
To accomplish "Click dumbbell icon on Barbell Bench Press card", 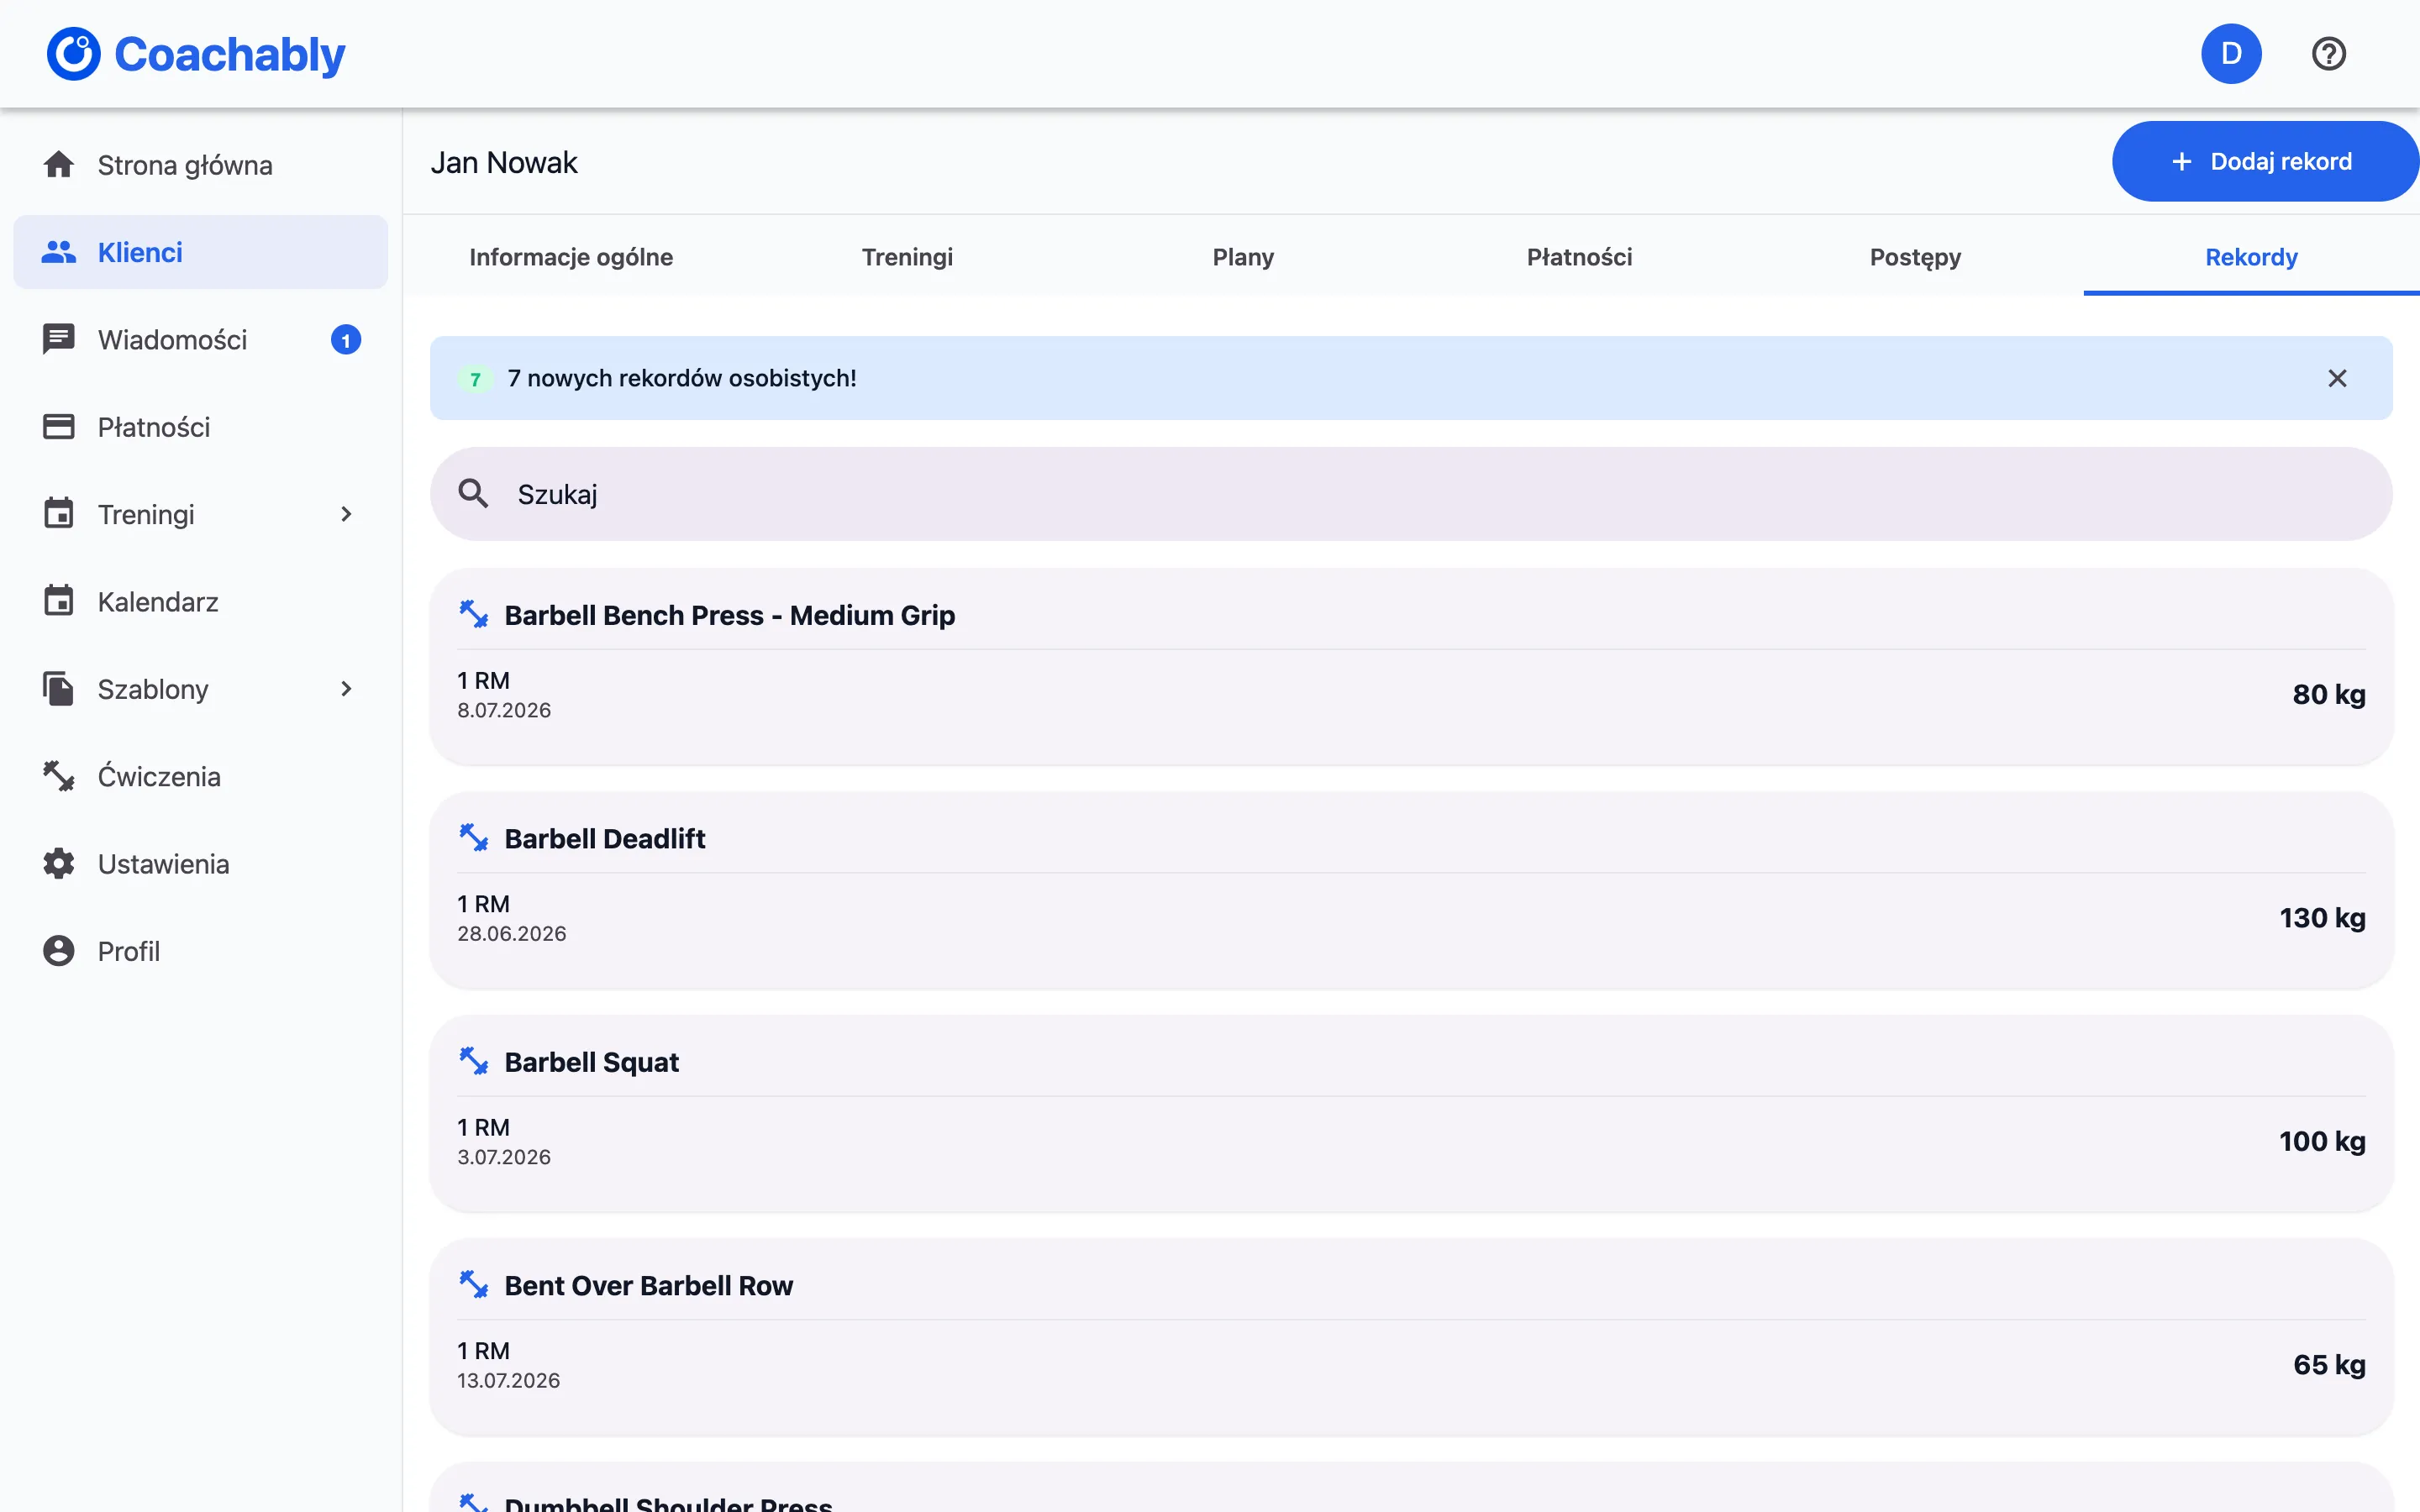I will click(473, 614).
